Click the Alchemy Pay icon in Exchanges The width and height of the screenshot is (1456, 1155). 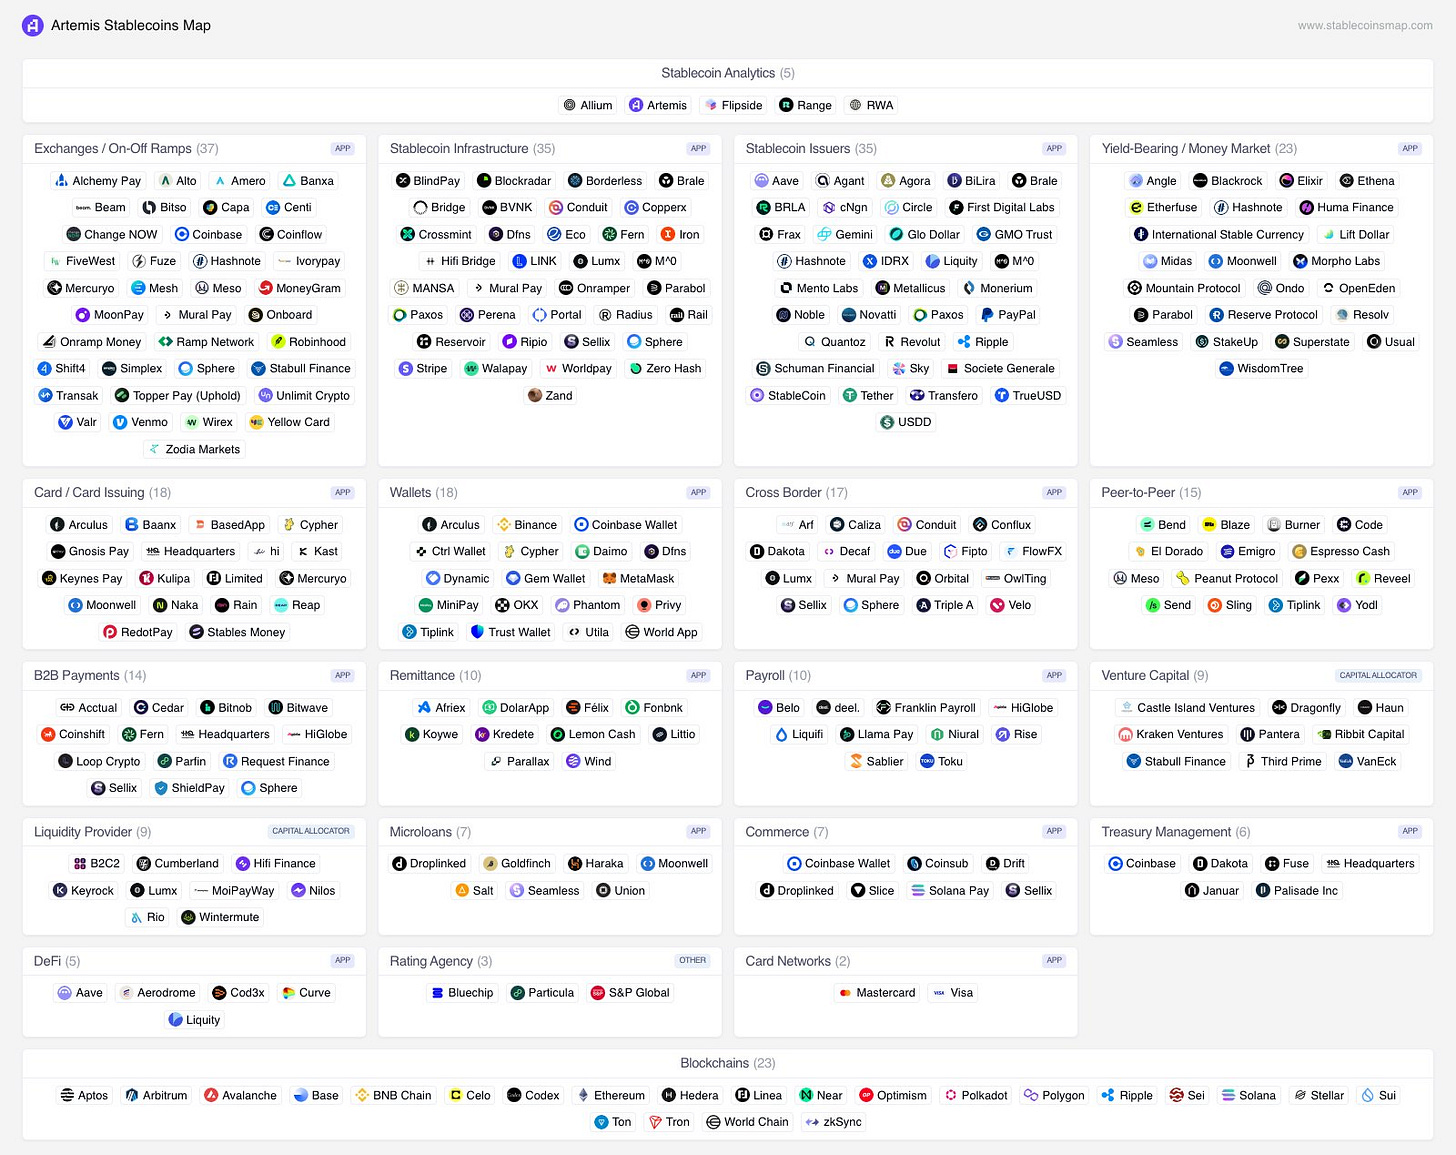(x=61, y=181)
